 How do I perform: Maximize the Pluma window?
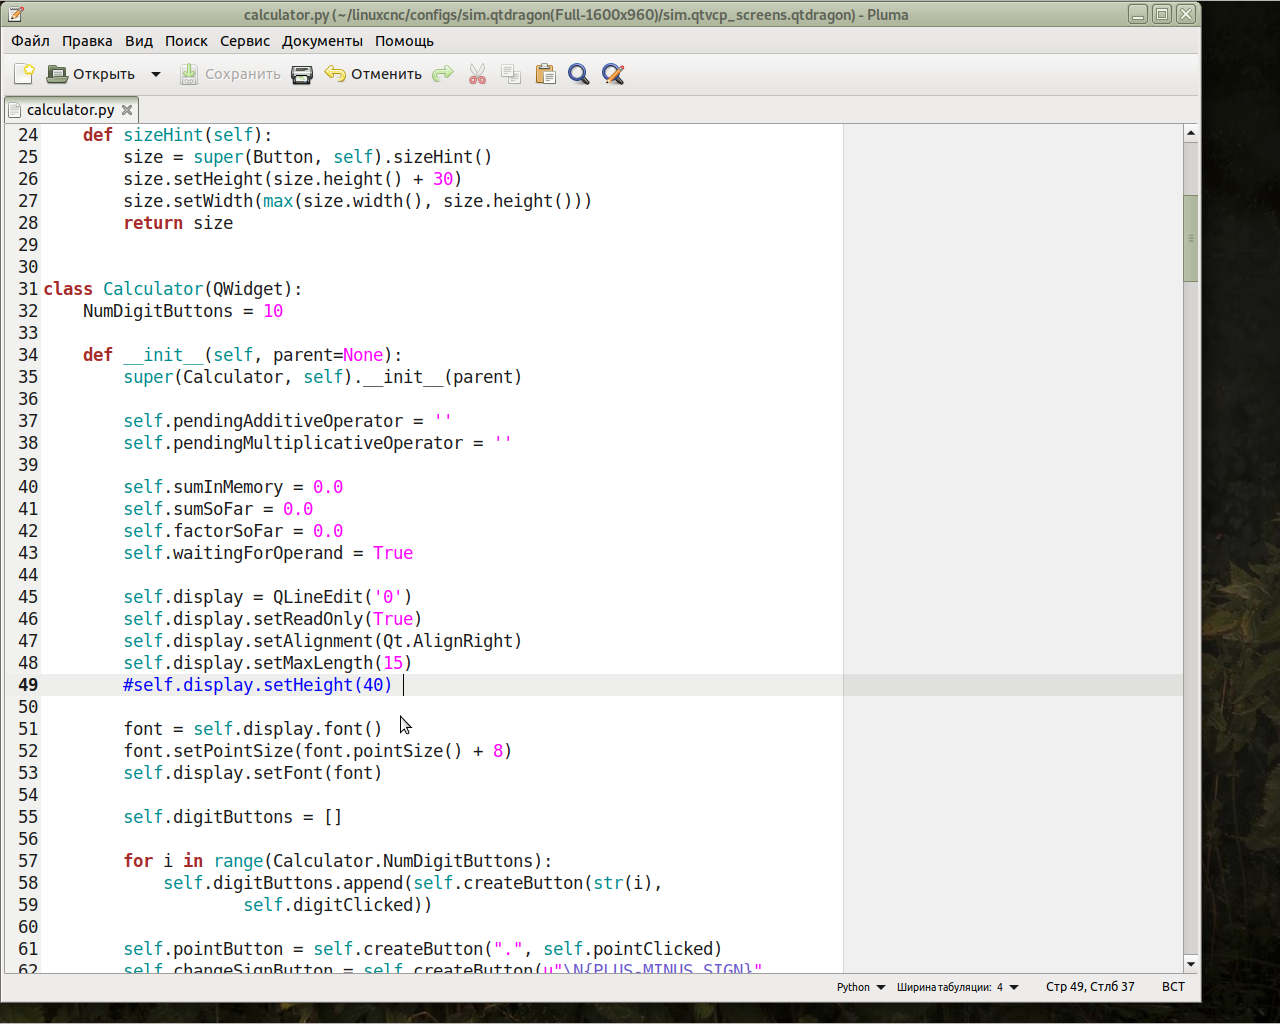(x=1162, y=14)
